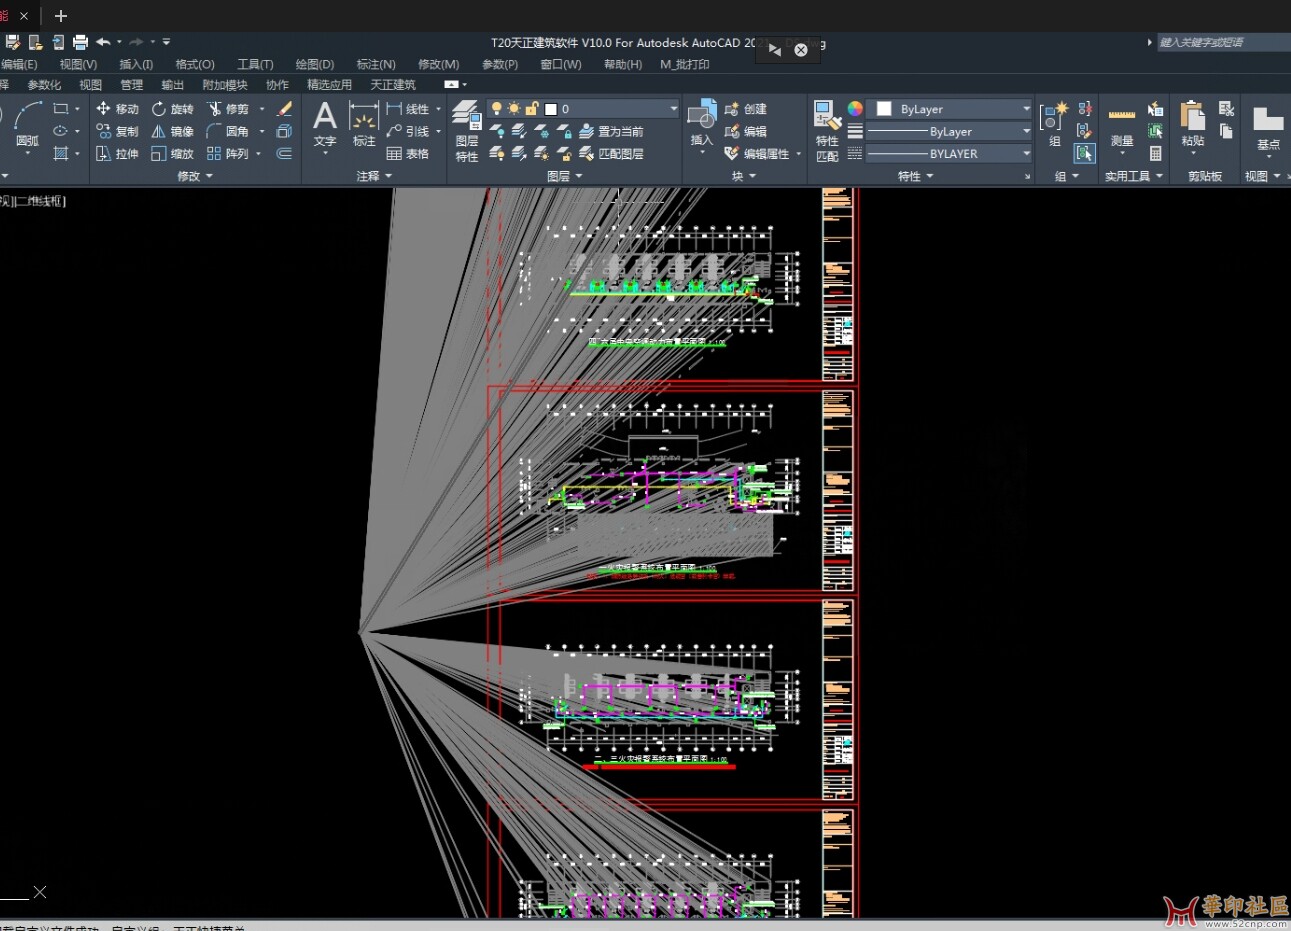Open the 工具(T) menu
1291x931 pixels.
255,64
